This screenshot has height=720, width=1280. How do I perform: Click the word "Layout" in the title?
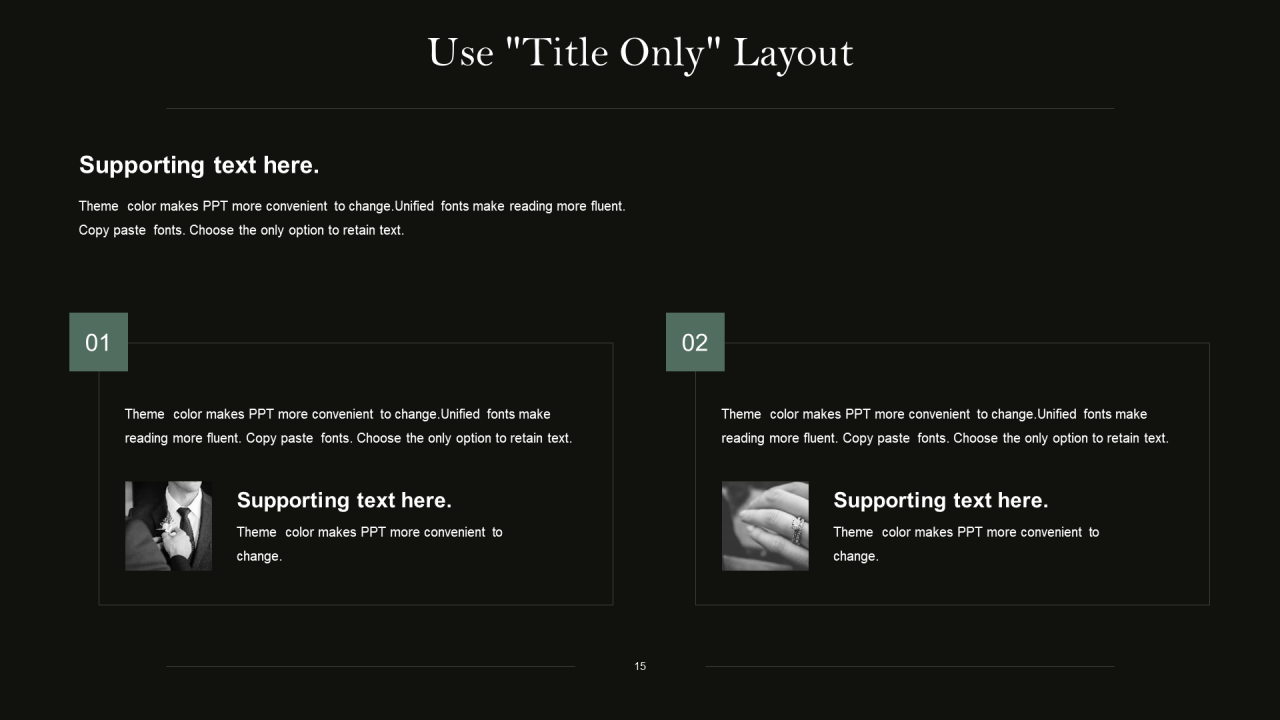pos(794,53)
